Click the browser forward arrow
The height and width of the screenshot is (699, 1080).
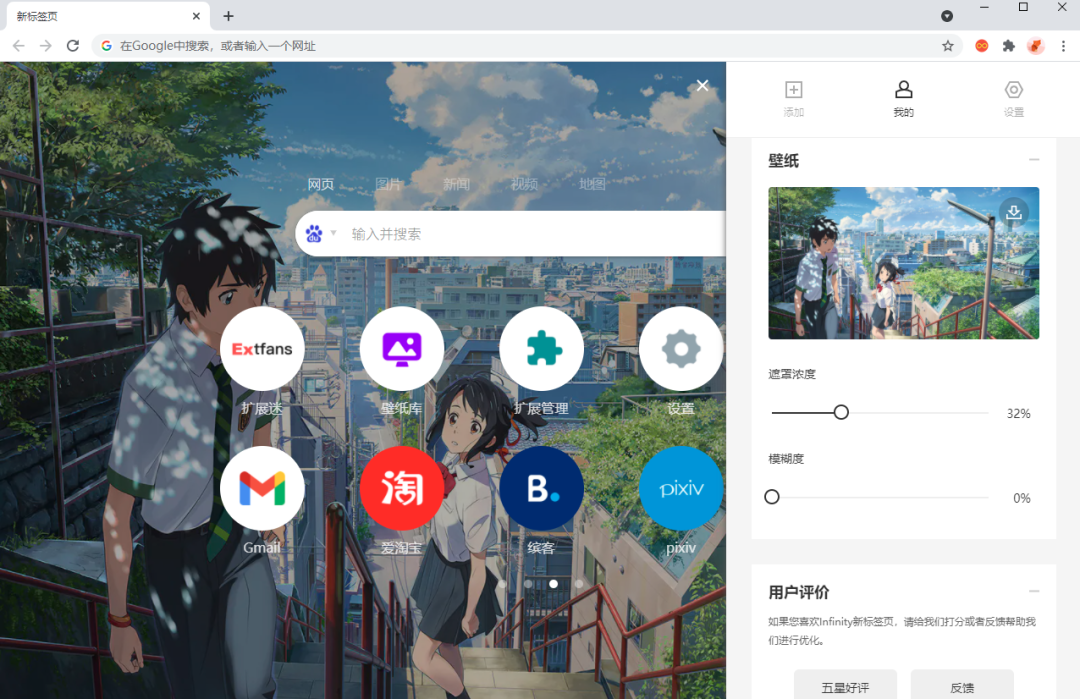click(45, 45)
